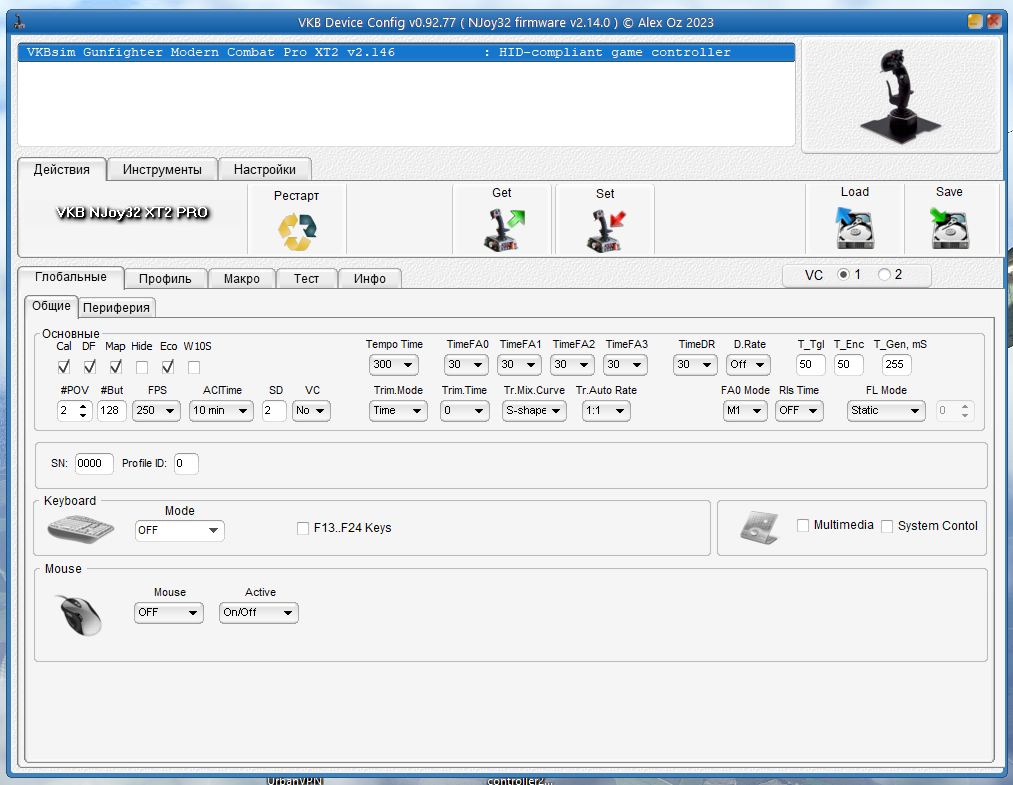Click the SN input field
1013x785 pixels.
tap(94, 464)
